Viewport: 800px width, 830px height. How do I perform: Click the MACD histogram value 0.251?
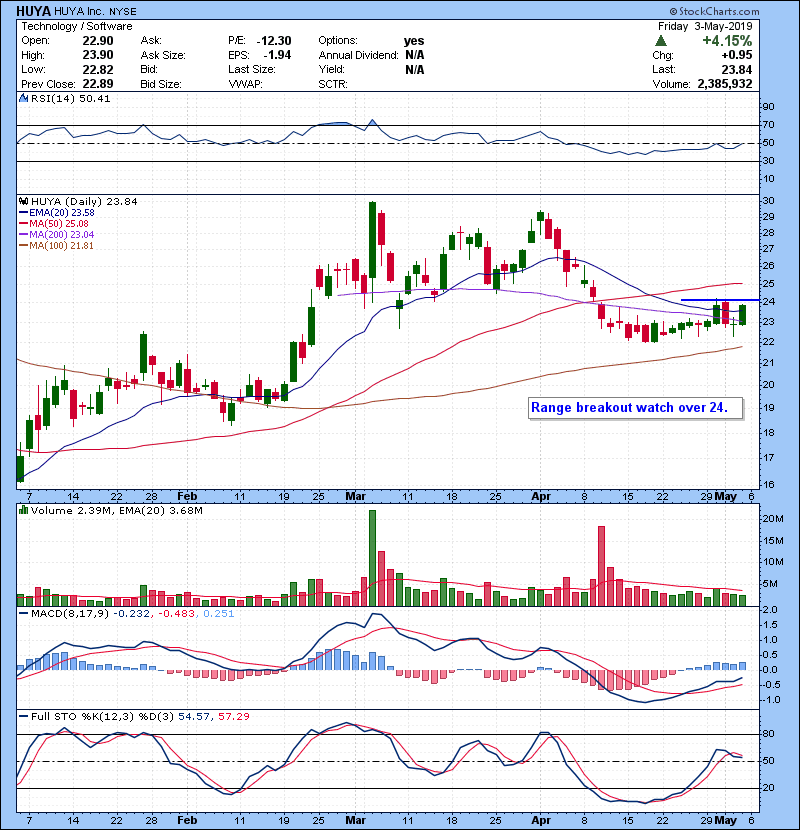219,614
